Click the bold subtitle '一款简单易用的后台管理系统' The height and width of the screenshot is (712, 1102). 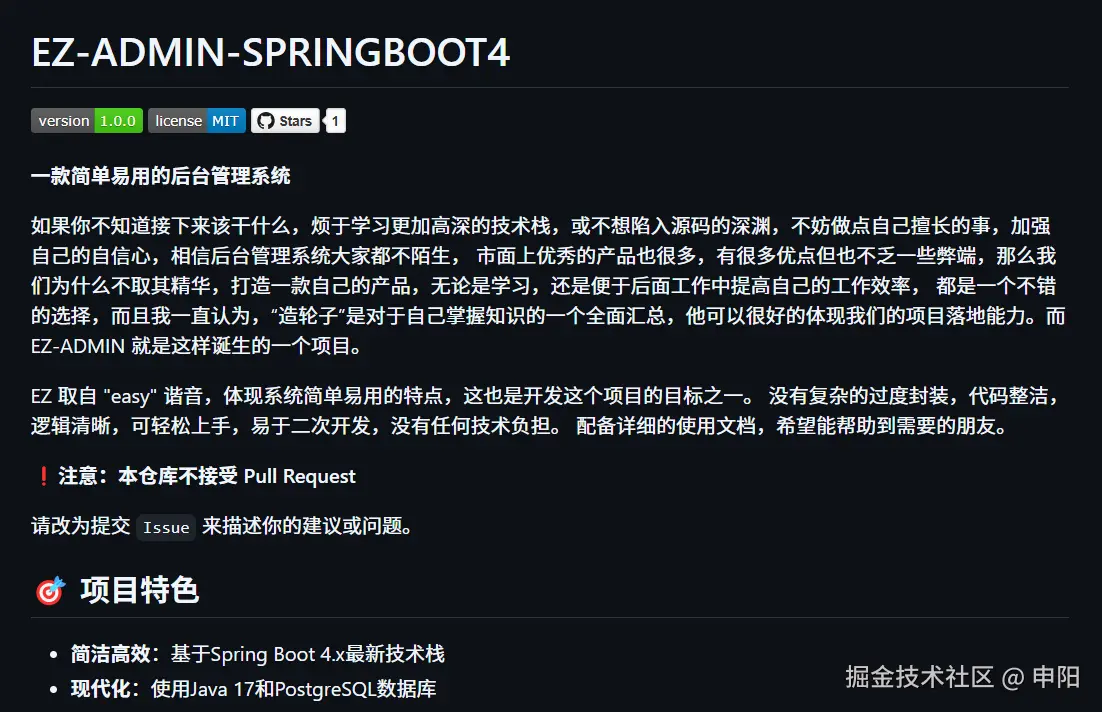tap(161, 176)
